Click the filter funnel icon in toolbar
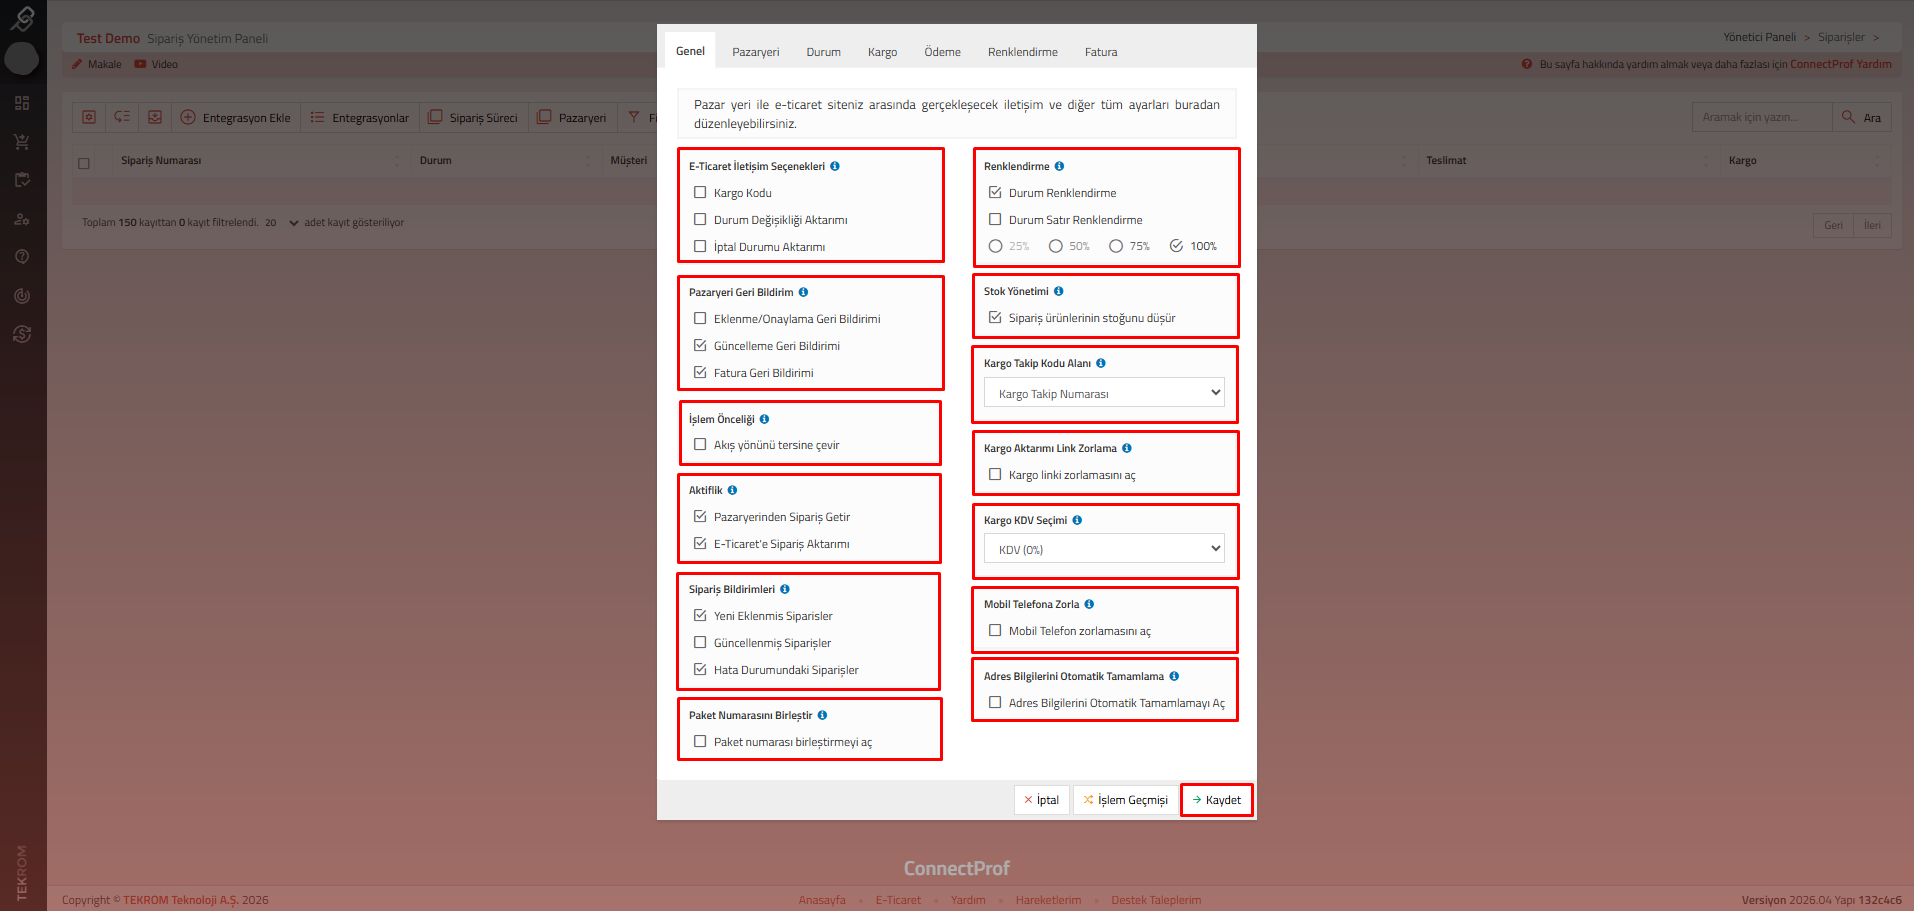The height and width of the screenshot is (911, 1914). (634, 117)
